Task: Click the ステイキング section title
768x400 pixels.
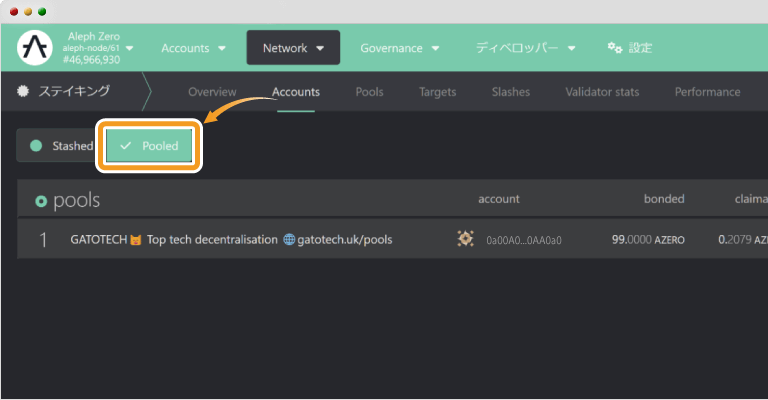Action: tap(74, 91)
